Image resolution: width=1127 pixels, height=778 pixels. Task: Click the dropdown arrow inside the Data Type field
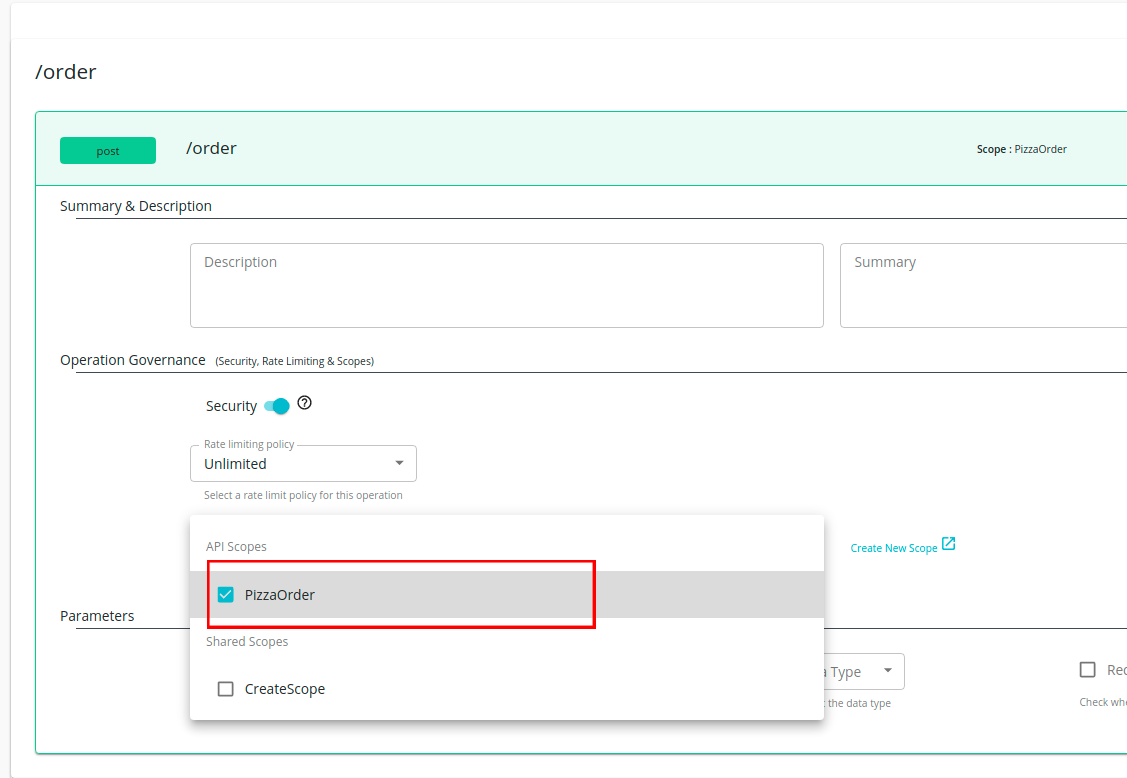click(x=888, y=671)
